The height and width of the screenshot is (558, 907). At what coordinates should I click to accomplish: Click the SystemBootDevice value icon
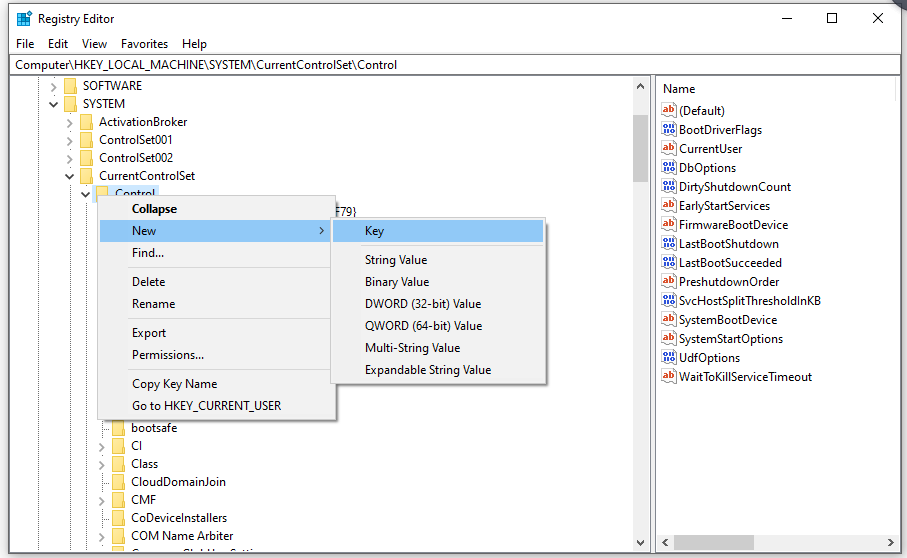pos(669,319)
